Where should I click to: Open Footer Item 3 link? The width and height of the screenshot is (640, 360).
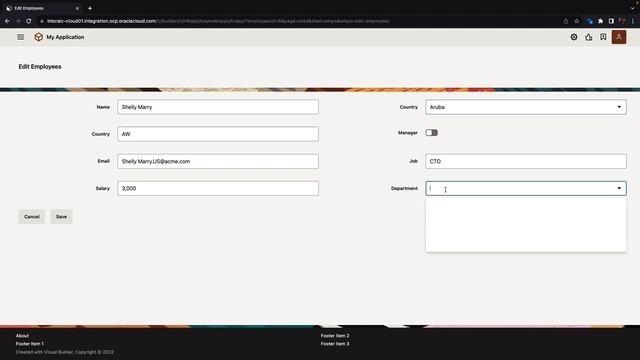(x=335, y=344)
